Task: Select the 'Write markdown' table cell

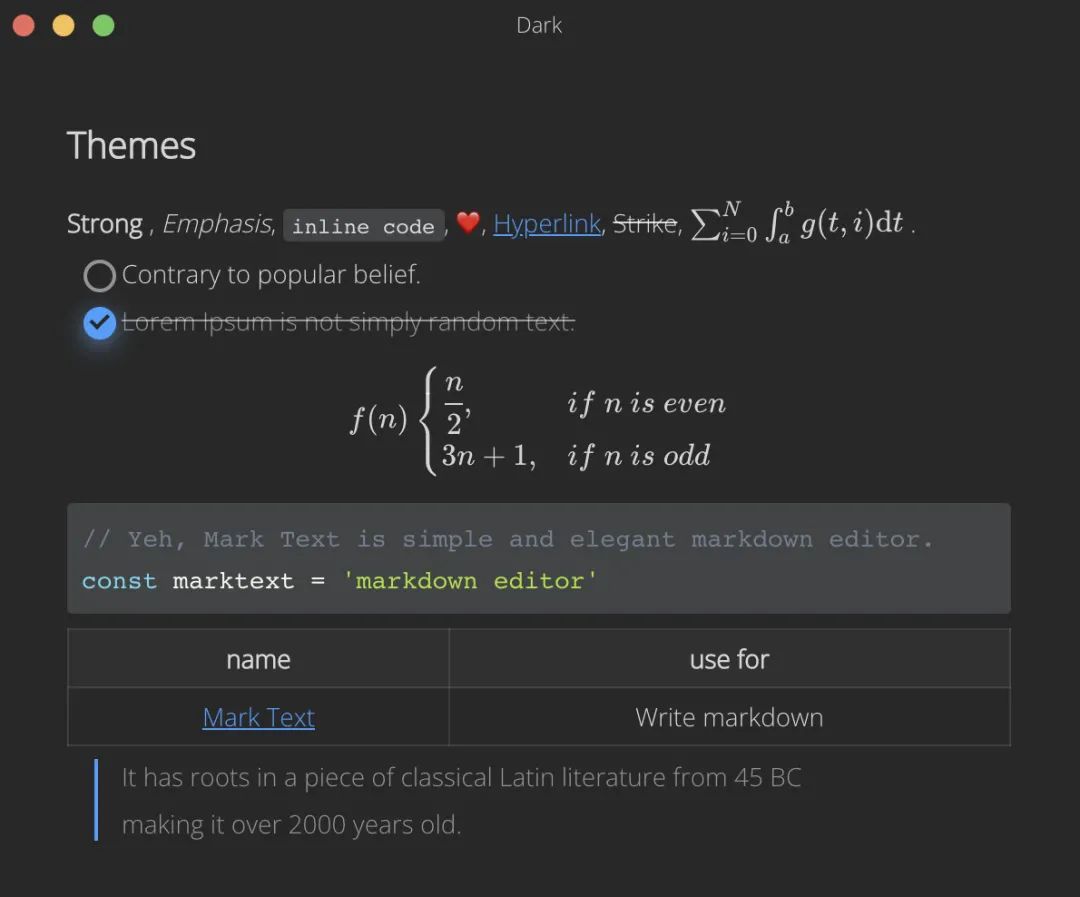Action: [x=729, y=717]
